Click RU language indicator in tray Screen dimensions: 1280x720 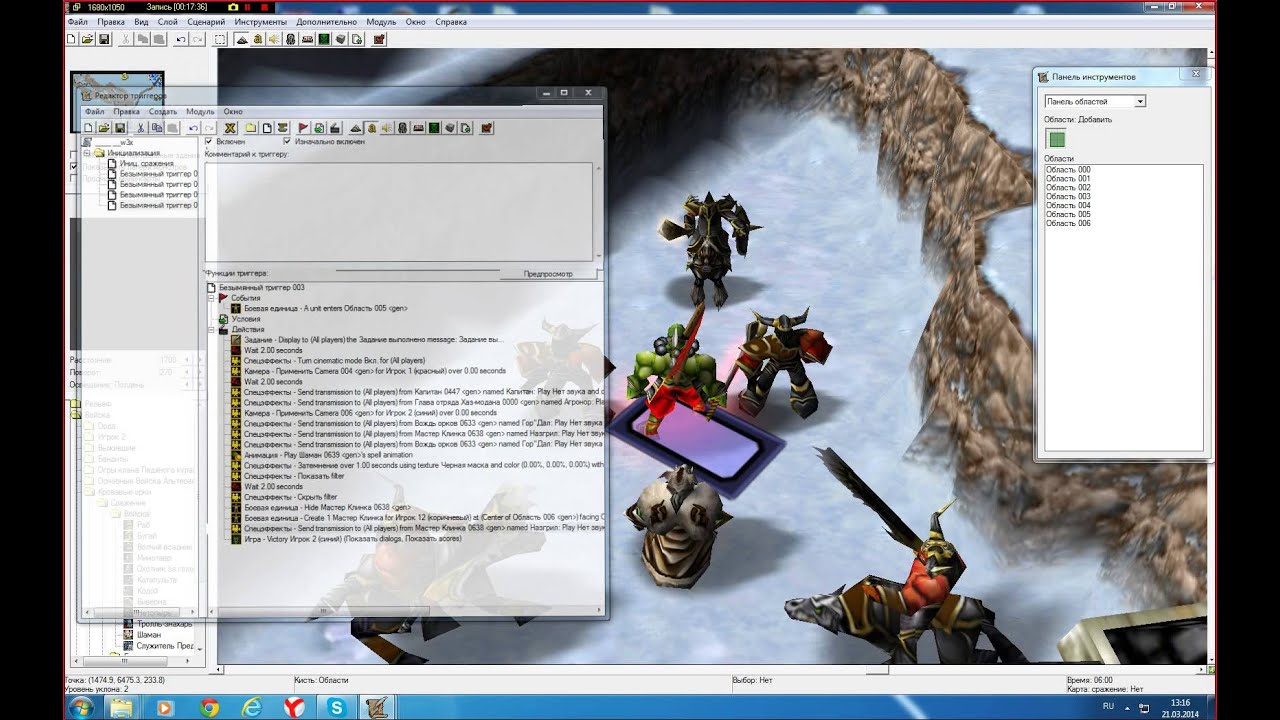coord(1108,706)
